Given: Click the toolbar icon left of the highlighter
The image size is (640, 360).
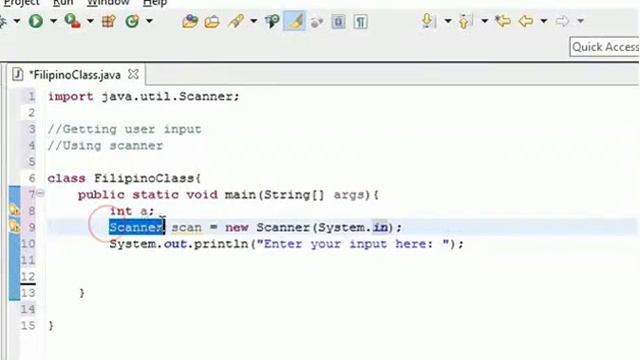Looking at the screenshot, I should click(272, 21).
